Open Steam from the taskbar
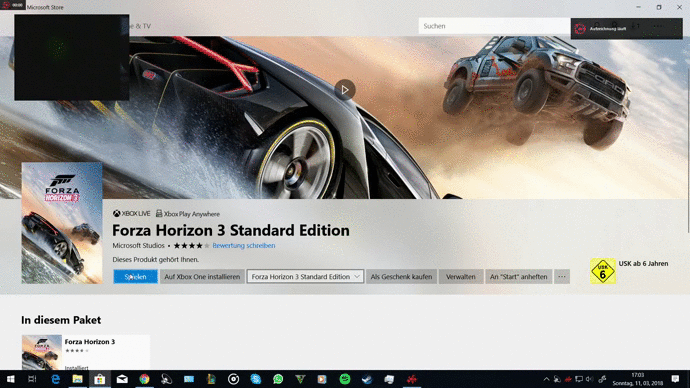This screenshot has width=690, height=388. (x=367, y=379)
